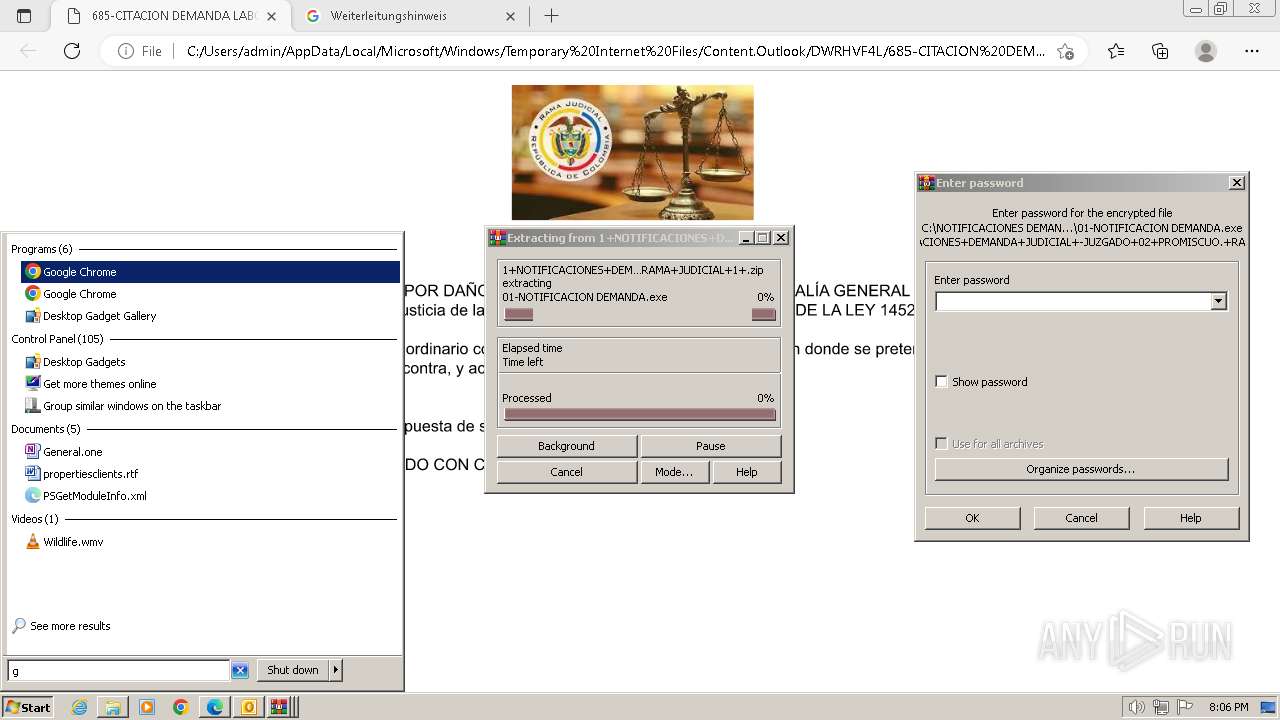The height and width of the screenshot is (720, 1280).
Task: Close the Weiterleitungshinweis tab
Action: point(511,16)
